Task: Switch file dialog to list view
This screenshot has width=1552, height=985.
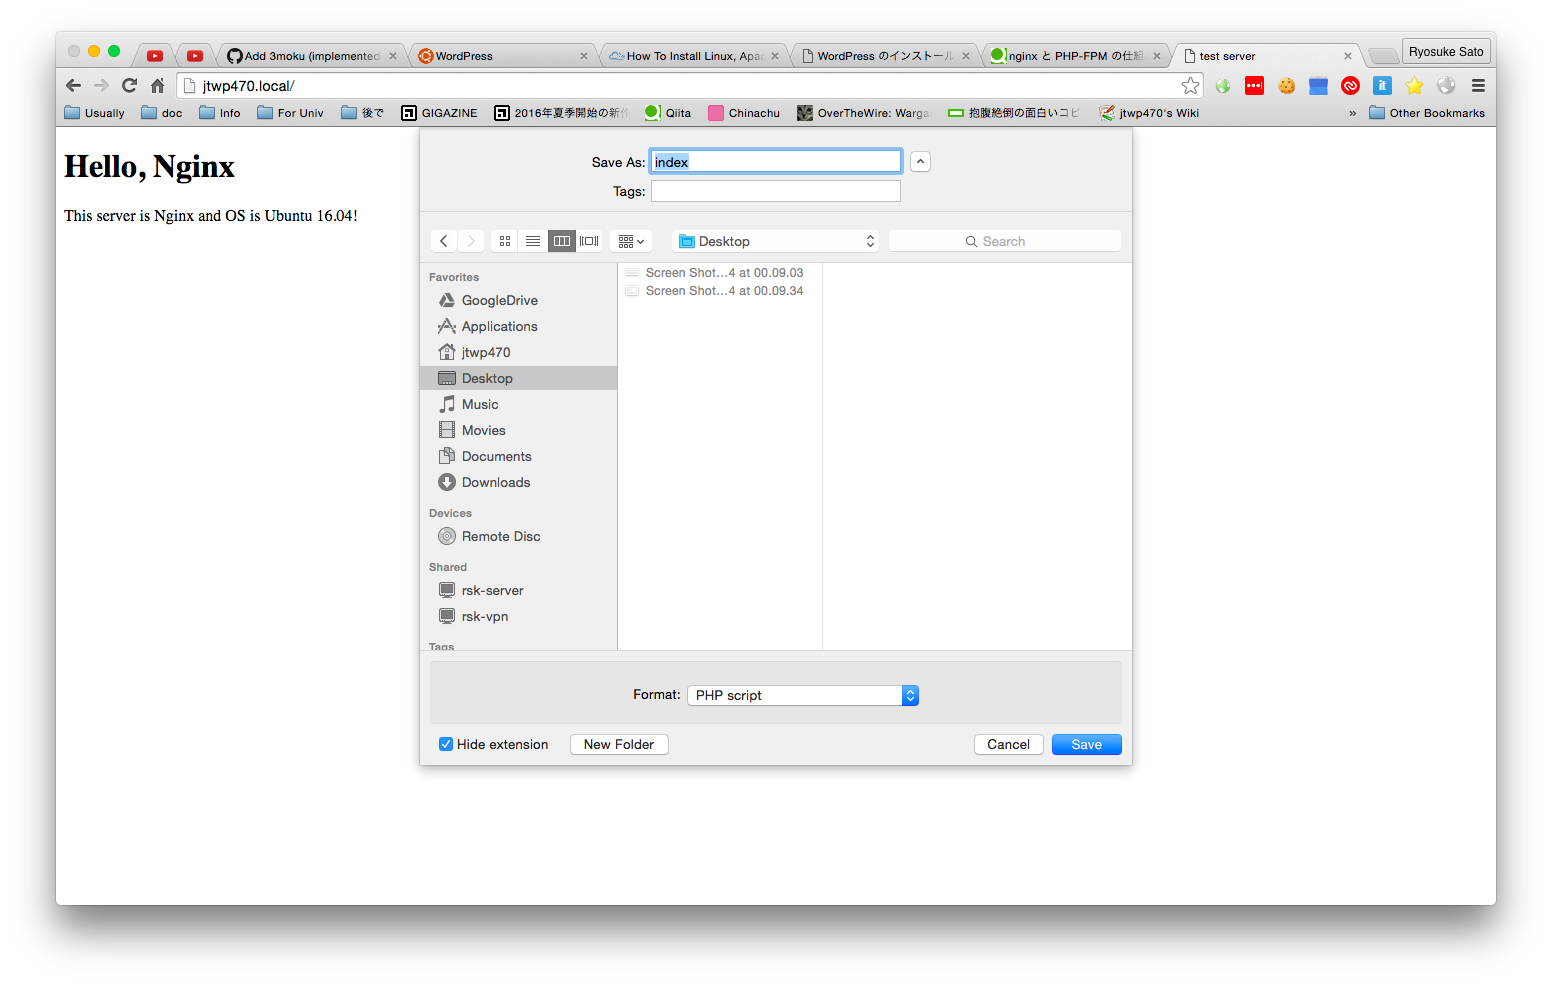Action: tap(533, 241)
